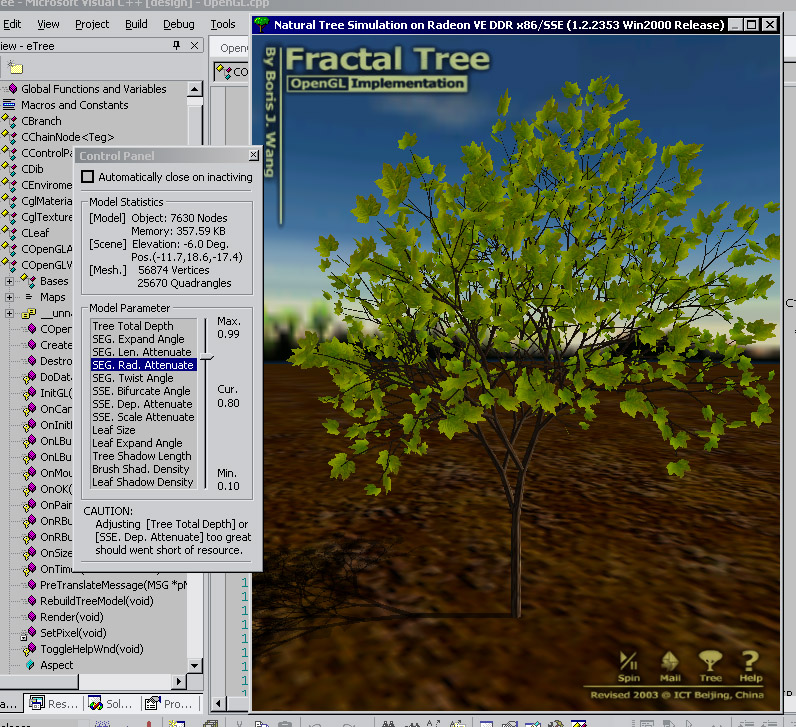This screenshot has height=727, width=796.
Task: Expand the Bases node
Action: pyautogui.click(x=10, y=281)
